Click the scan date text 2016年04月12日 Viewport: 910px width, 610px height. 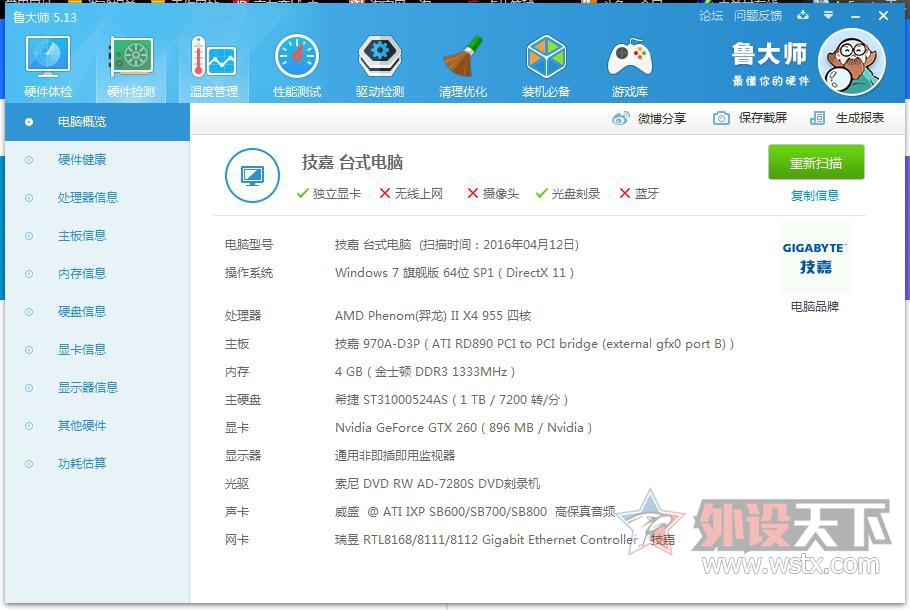tap(528, 244)
